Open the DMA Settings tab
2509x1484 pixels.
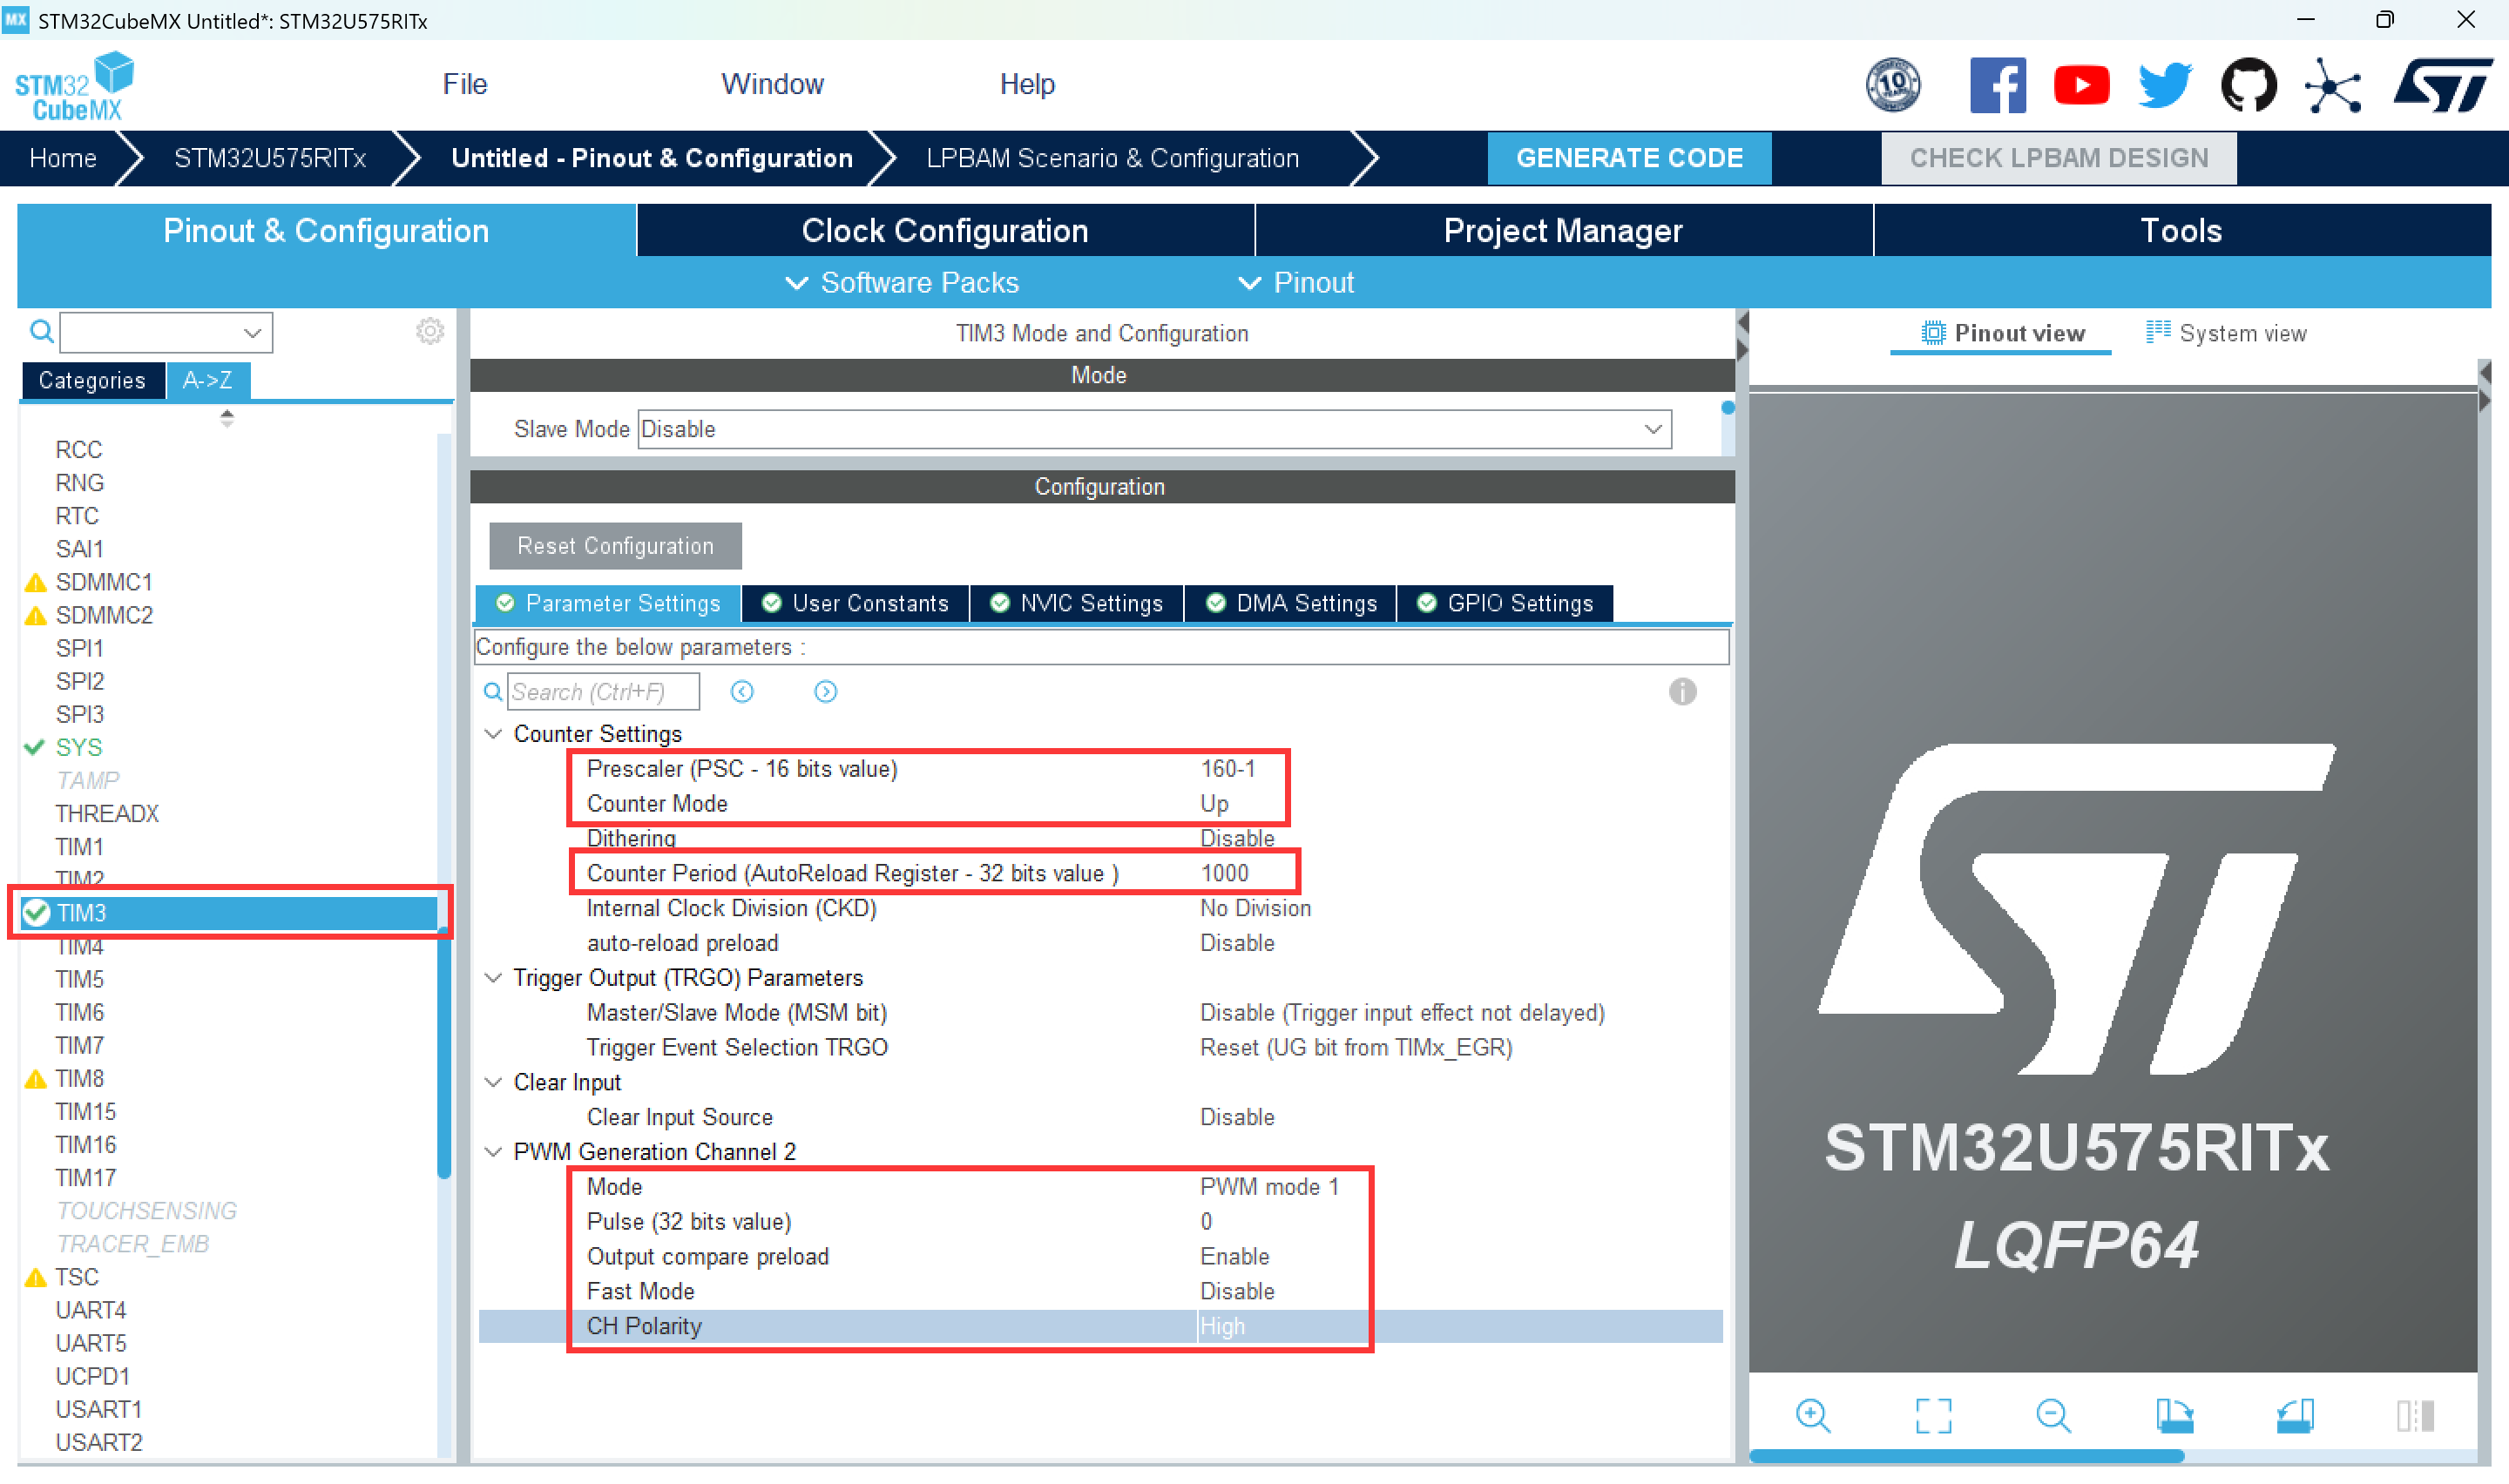click(1290, 603)
